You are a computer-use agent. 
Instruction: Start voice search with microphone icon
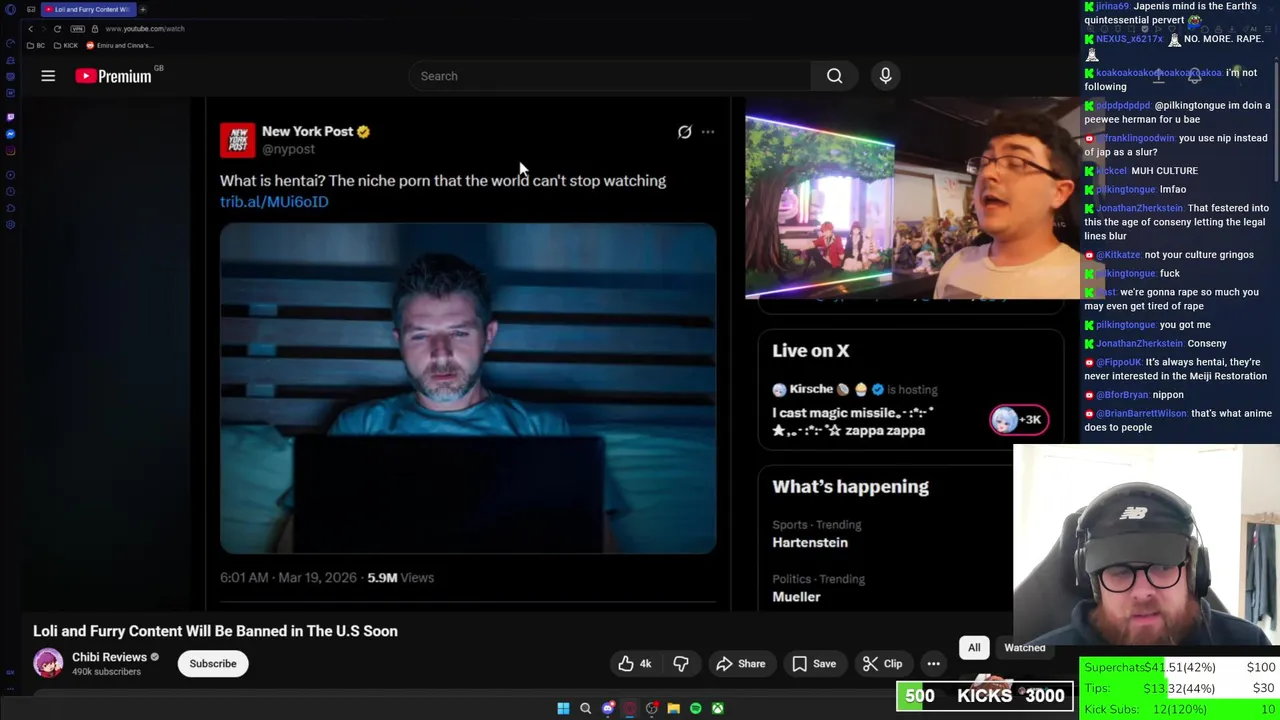[885, 76]
